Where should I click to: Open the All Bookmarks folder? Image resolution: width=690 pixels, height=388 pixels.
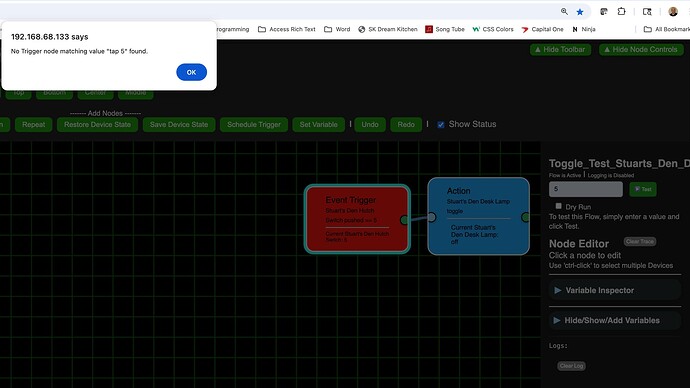[667, 29]
